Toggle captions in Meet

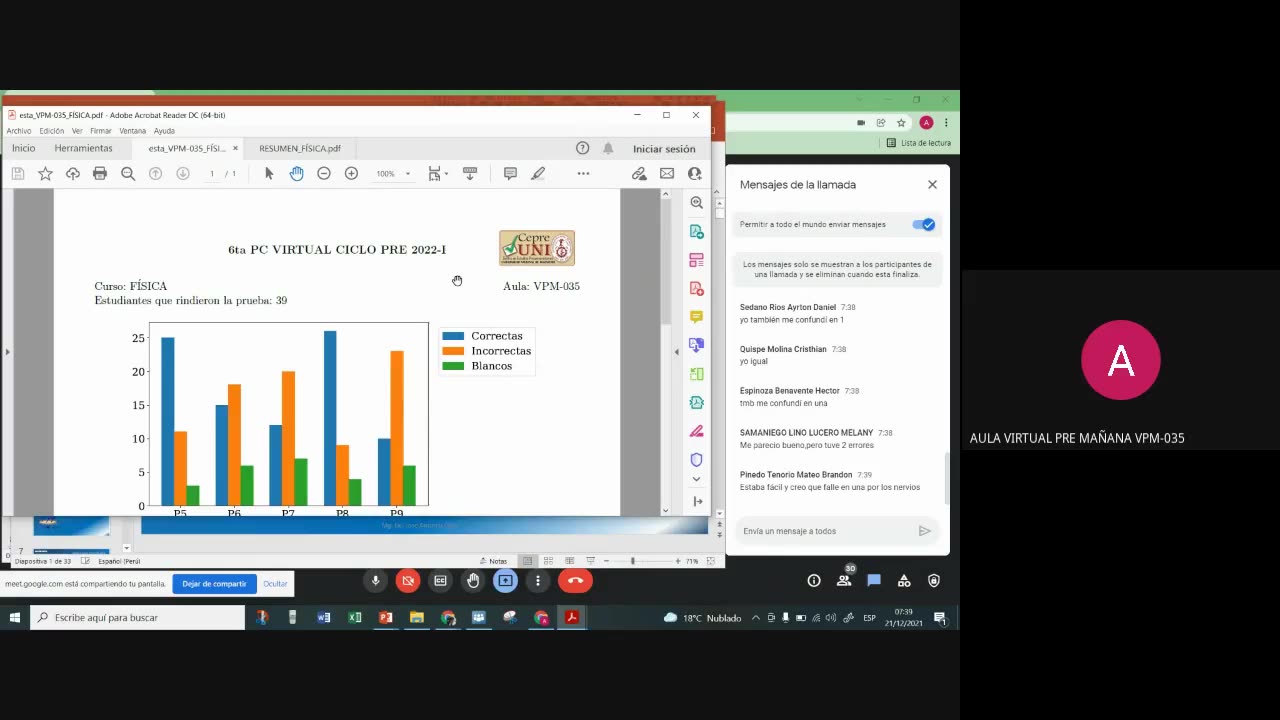(440, 580)
